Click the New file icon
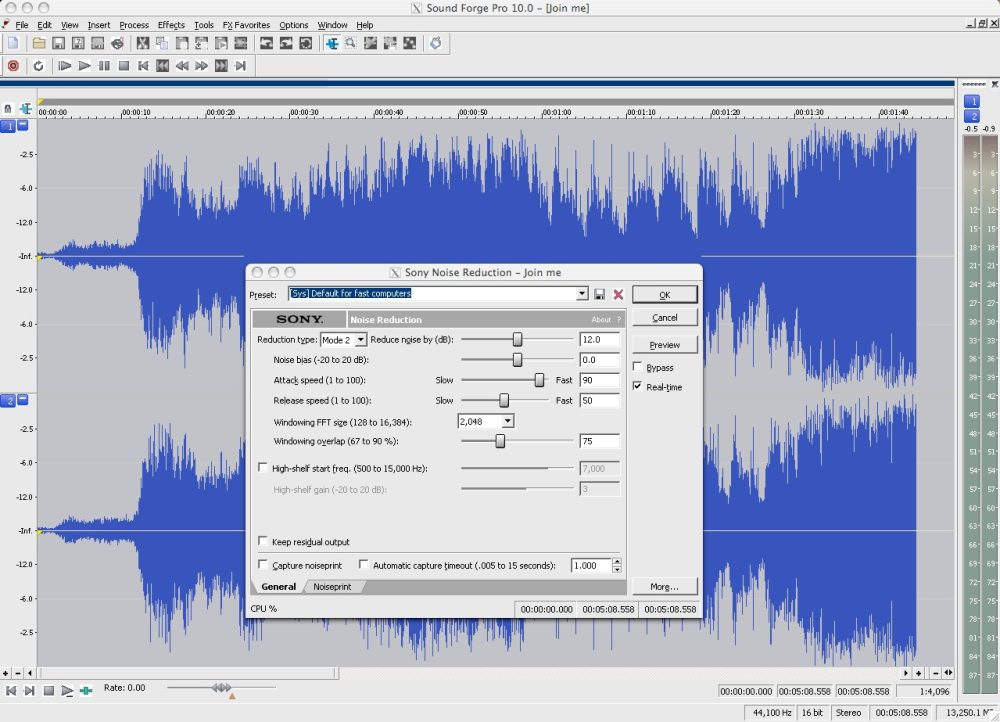Image resolution: width=1000 pixels, height=722 pixels. 13,43
